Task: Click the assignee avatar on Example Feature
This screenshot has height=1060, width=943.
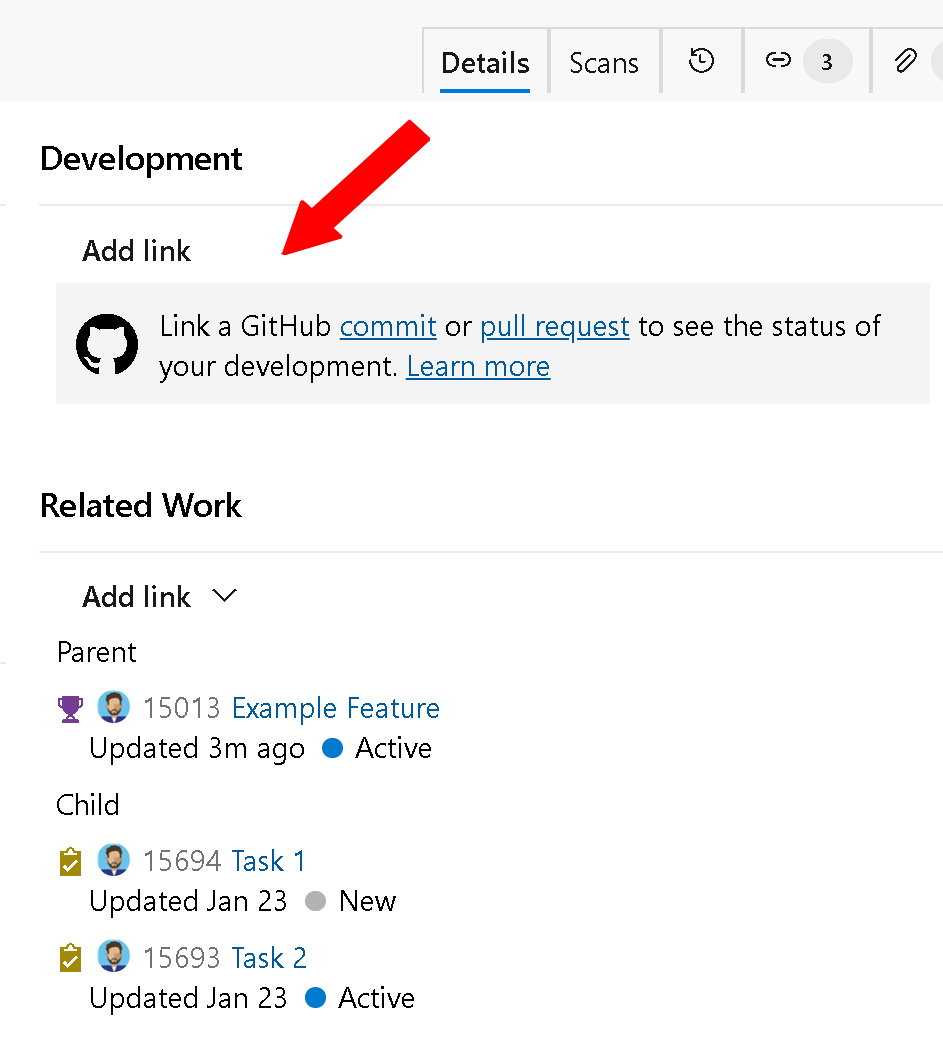Action: click(x=114, y=707)
